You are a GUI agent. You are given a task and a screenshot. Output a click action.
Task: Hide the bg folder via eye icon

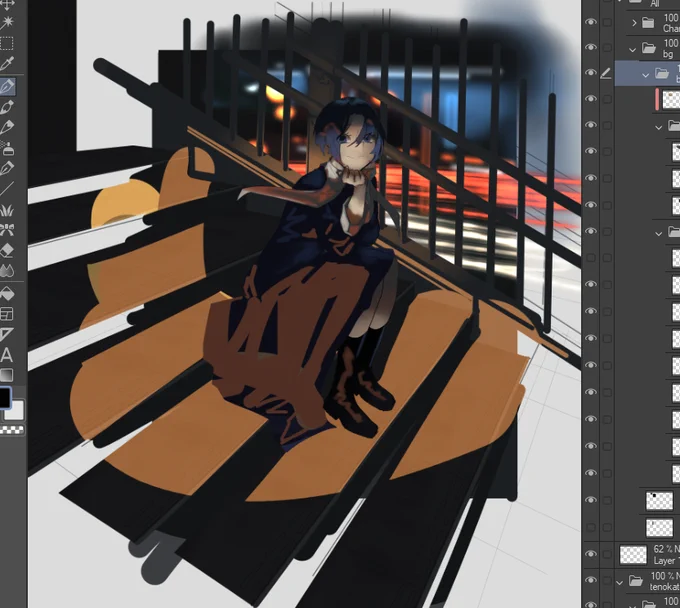point(591,47)
